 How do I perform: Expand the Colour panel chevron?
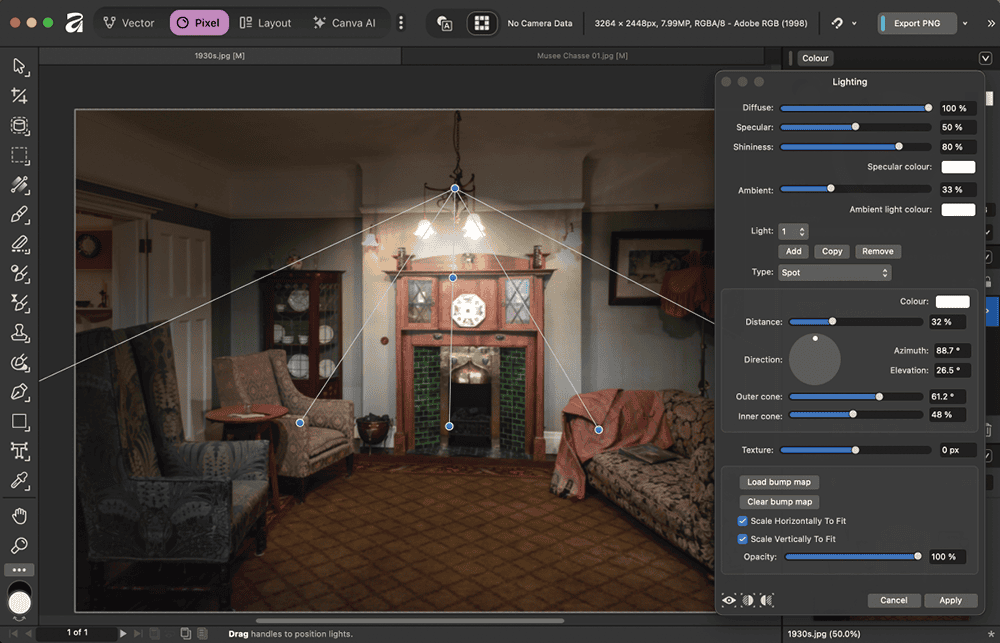pyautogui.click(x=985, y=59)
